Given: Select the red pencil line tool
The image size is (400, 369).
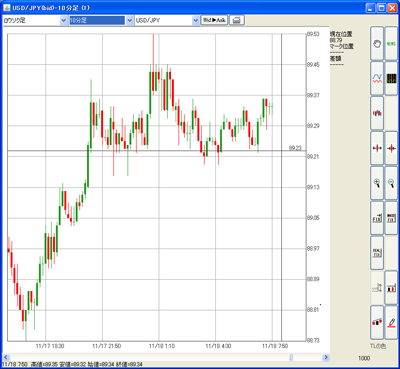Looking at the screenshot, I should click(391, 322).
